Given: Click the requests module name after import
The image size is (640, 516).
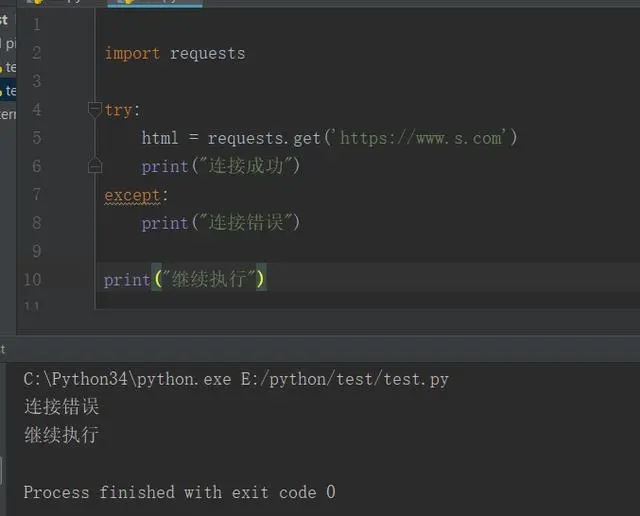Looking at the screenshot, I should pos(207,53).
